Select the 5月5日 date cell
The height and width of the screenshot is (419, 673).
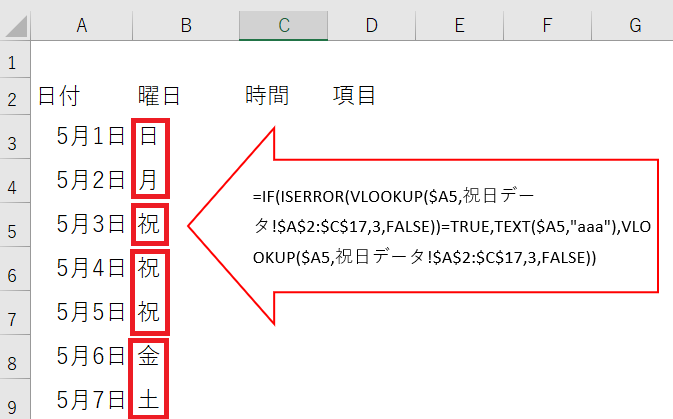(x=82, y=313)
